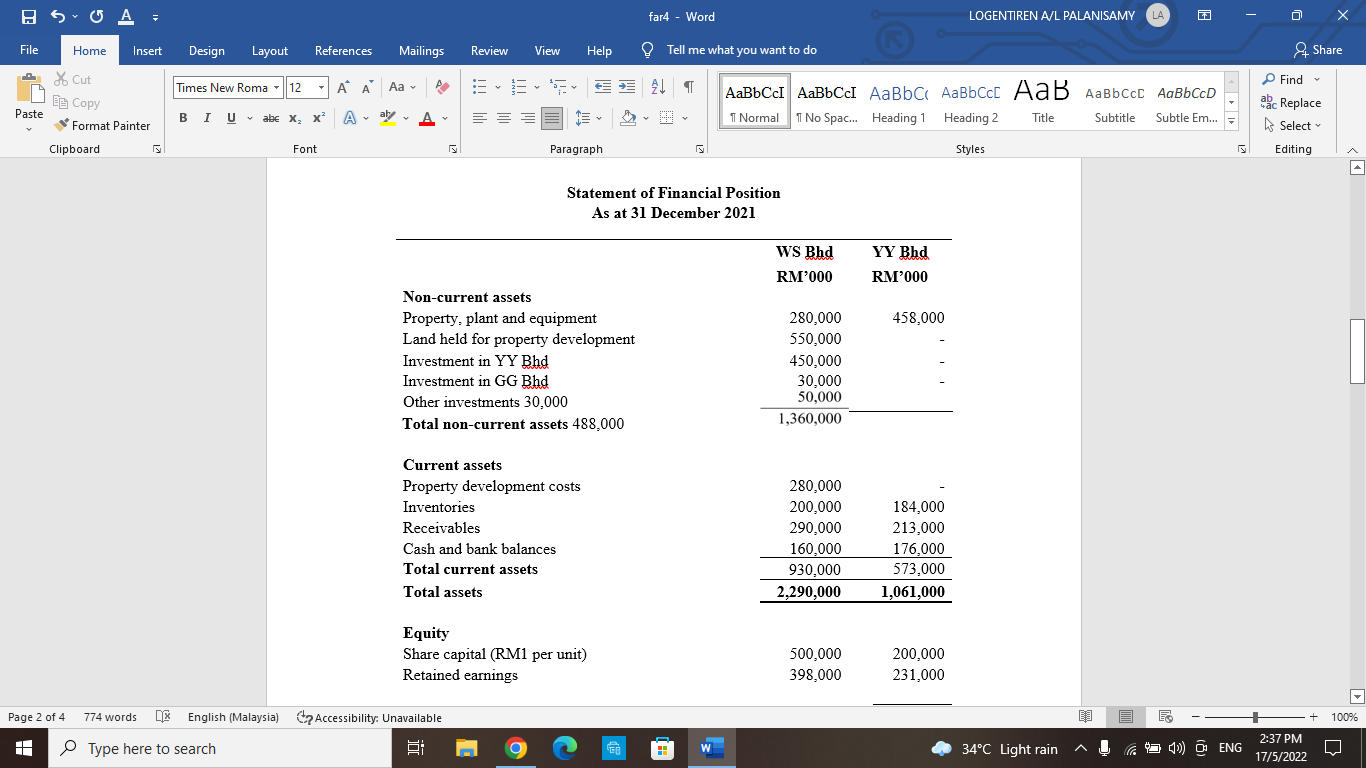Open the Paste options dropdown arrow
1366x768 pixels.
tap(29, 128)
